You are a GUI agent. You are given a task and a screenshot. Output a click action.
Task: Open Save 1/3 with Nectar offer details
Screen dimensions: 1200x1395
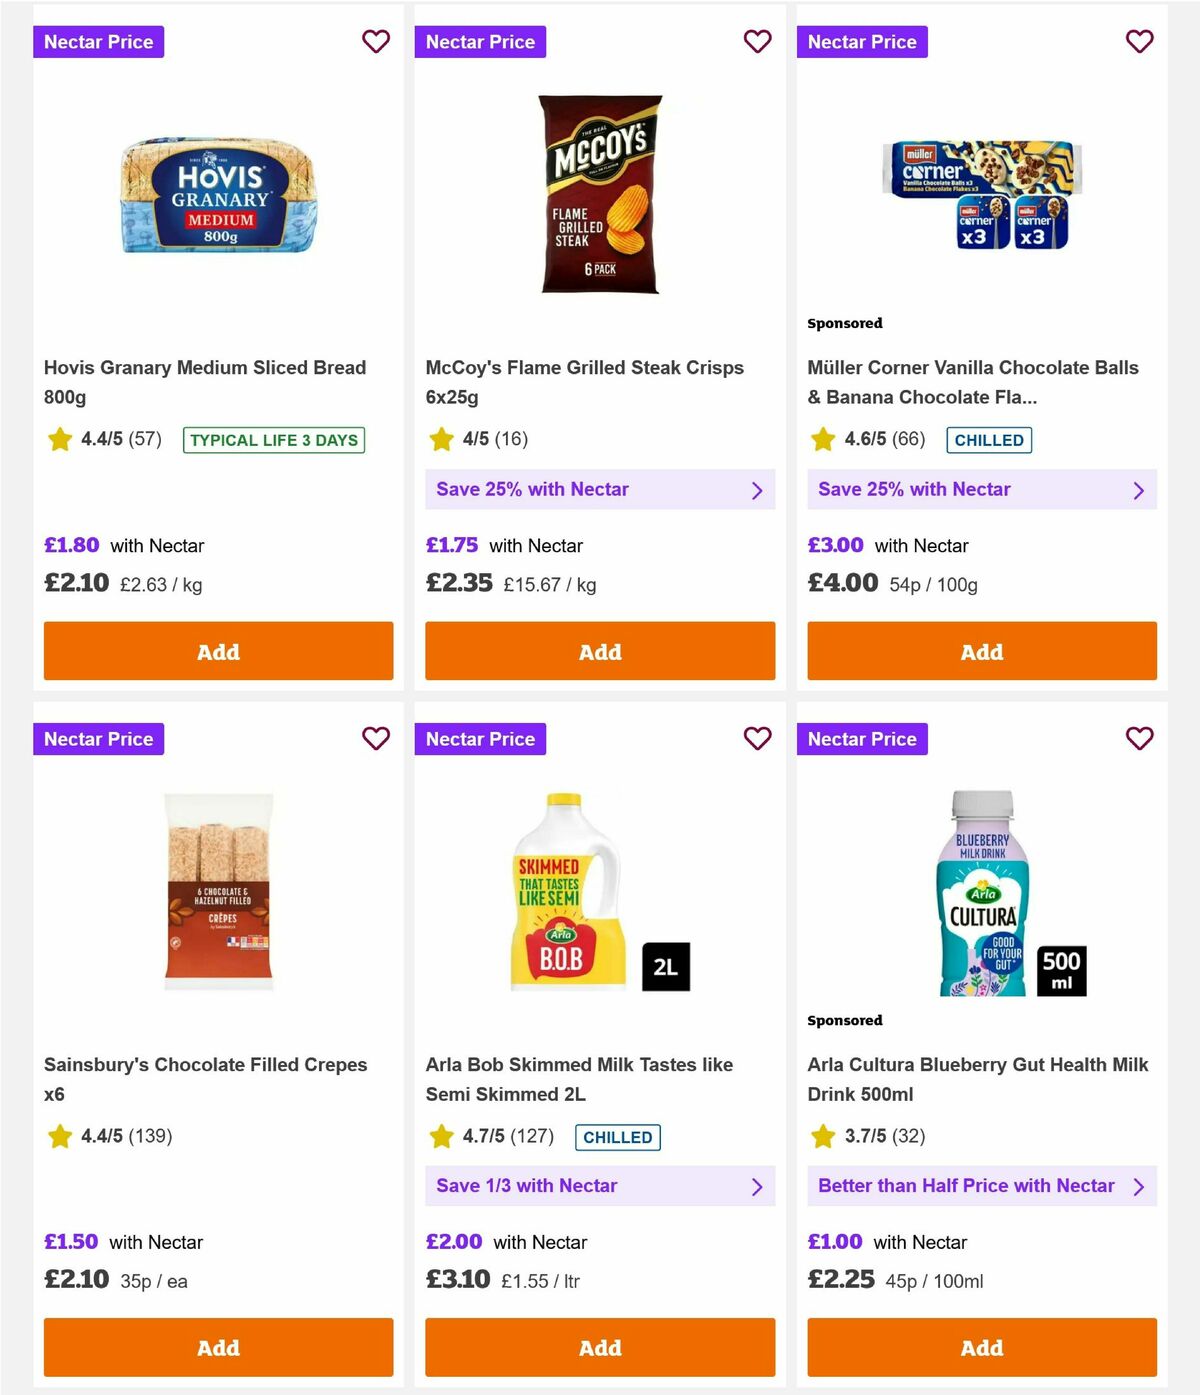599,1186
